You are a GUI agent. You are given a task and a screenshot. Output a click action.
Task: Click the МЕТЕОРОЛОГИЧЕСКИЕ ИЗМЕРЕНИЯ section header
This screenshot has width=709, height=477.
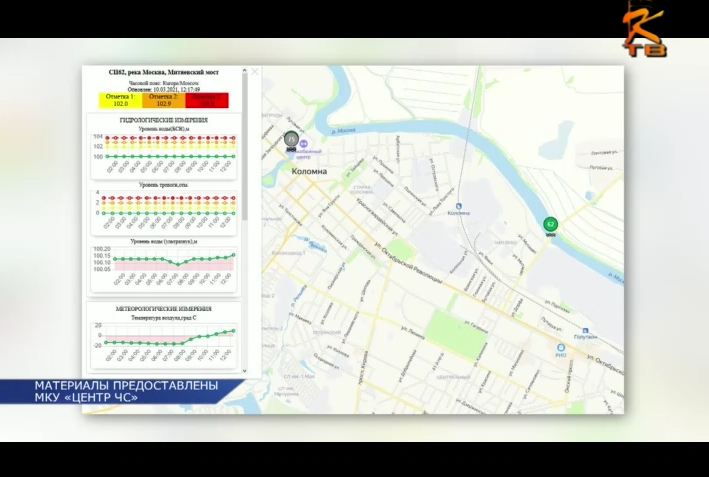(163, 309)
